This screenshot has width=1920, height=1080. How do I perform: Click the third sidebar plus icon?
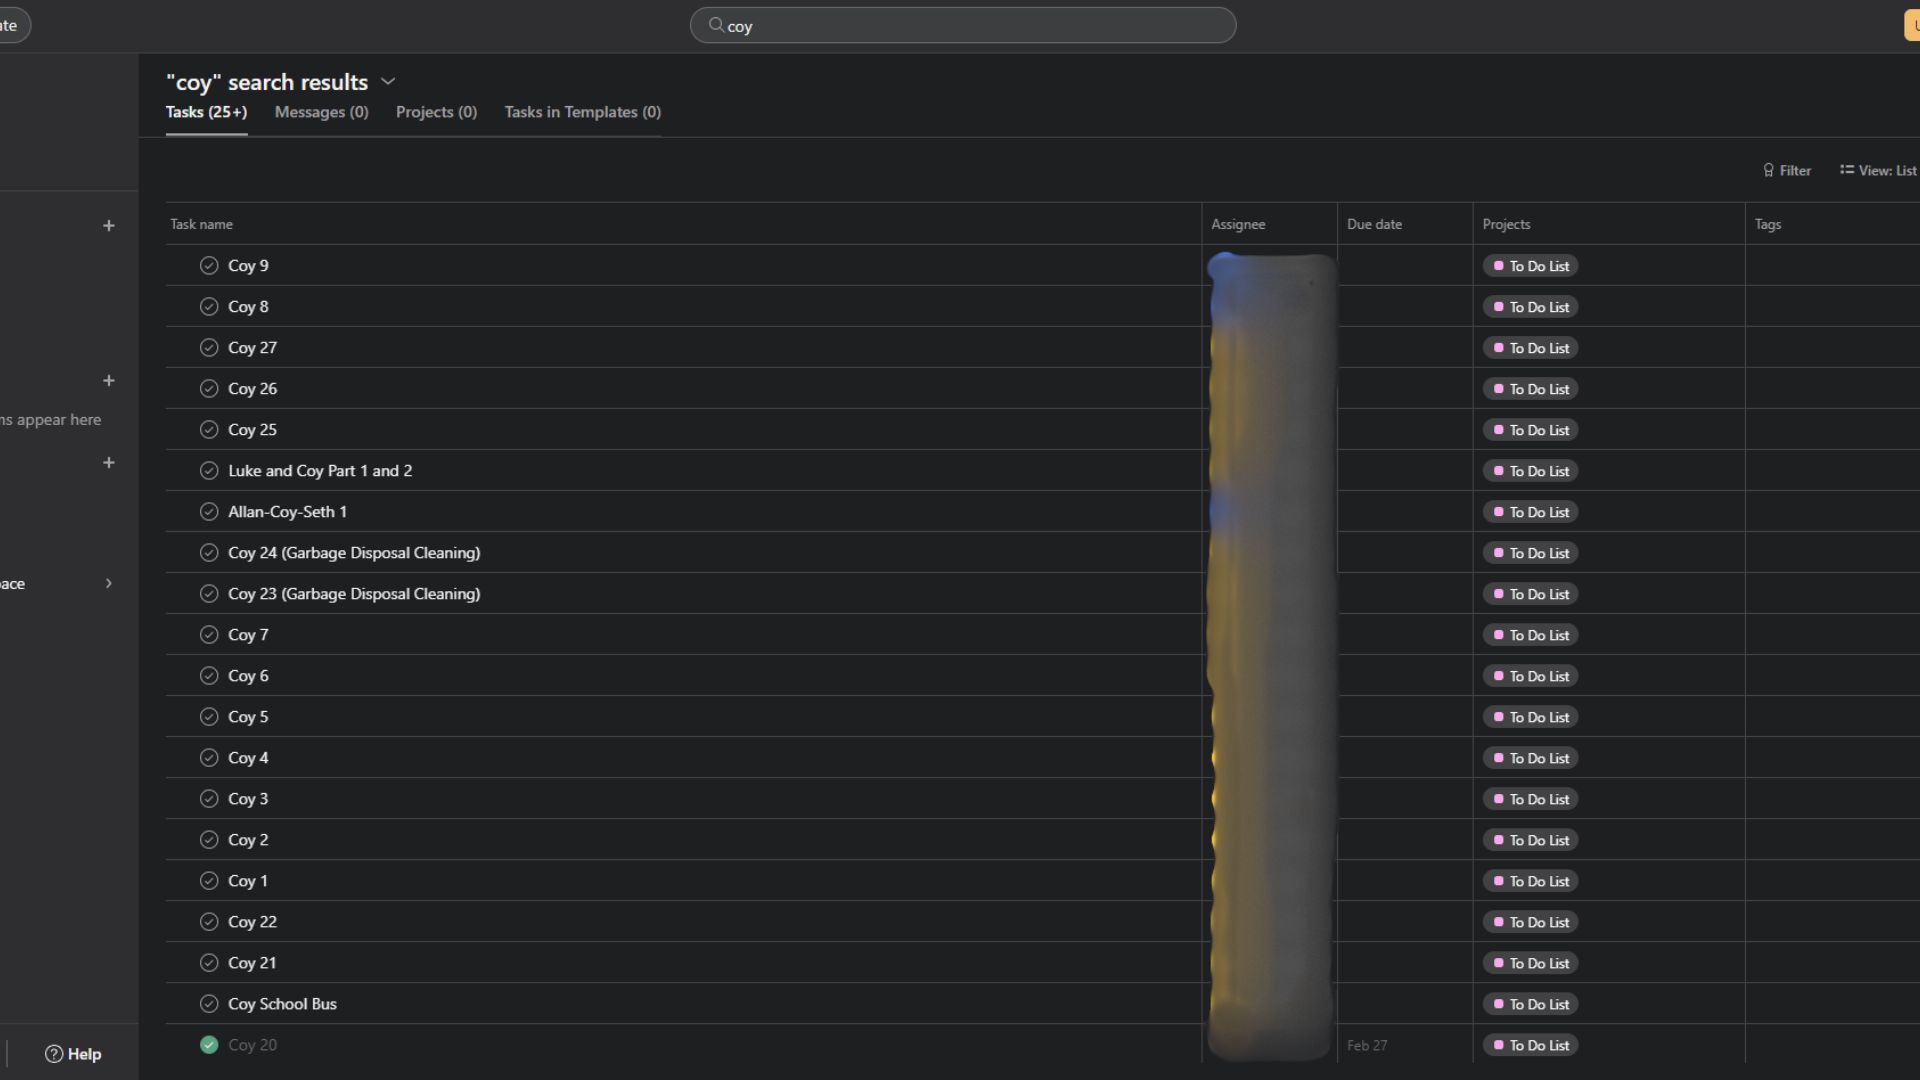click(x=109, y=463)
